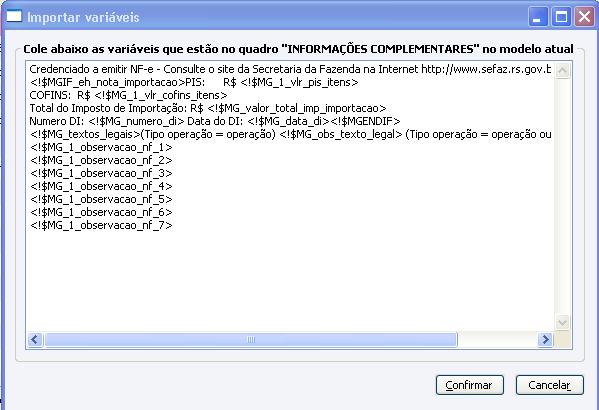
Task: Confirm the variable import
Action: tap(469, 385)
